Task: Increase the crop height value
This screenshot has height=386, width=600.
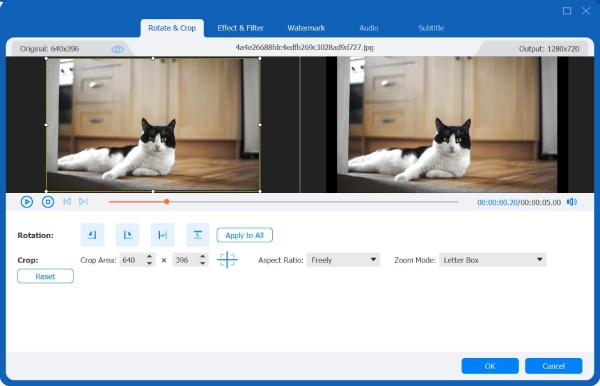Action: (203, 256)
